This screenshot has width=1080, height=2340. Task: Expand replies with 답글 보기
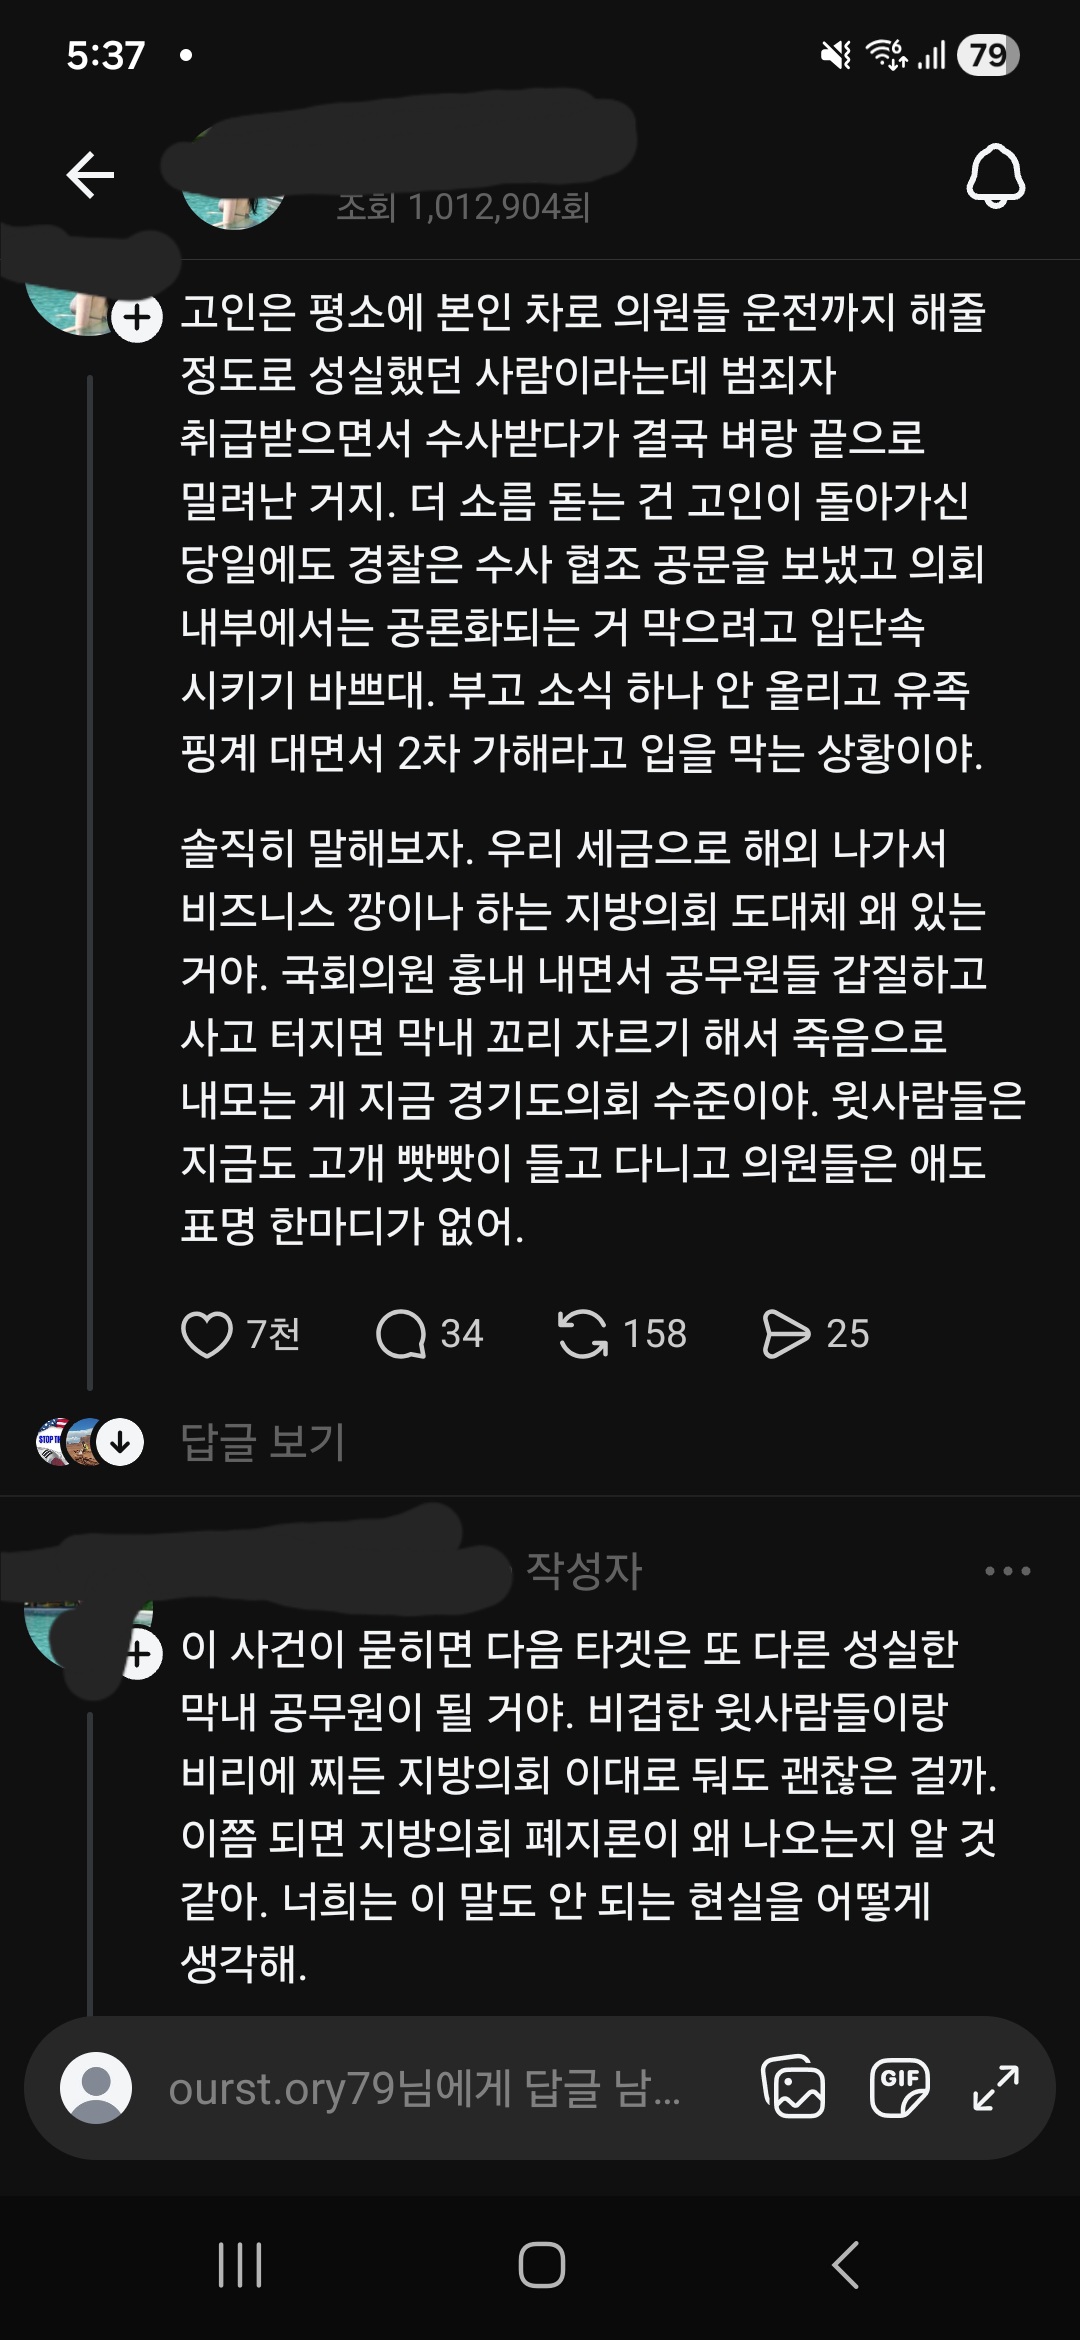tap(262, 1443)
